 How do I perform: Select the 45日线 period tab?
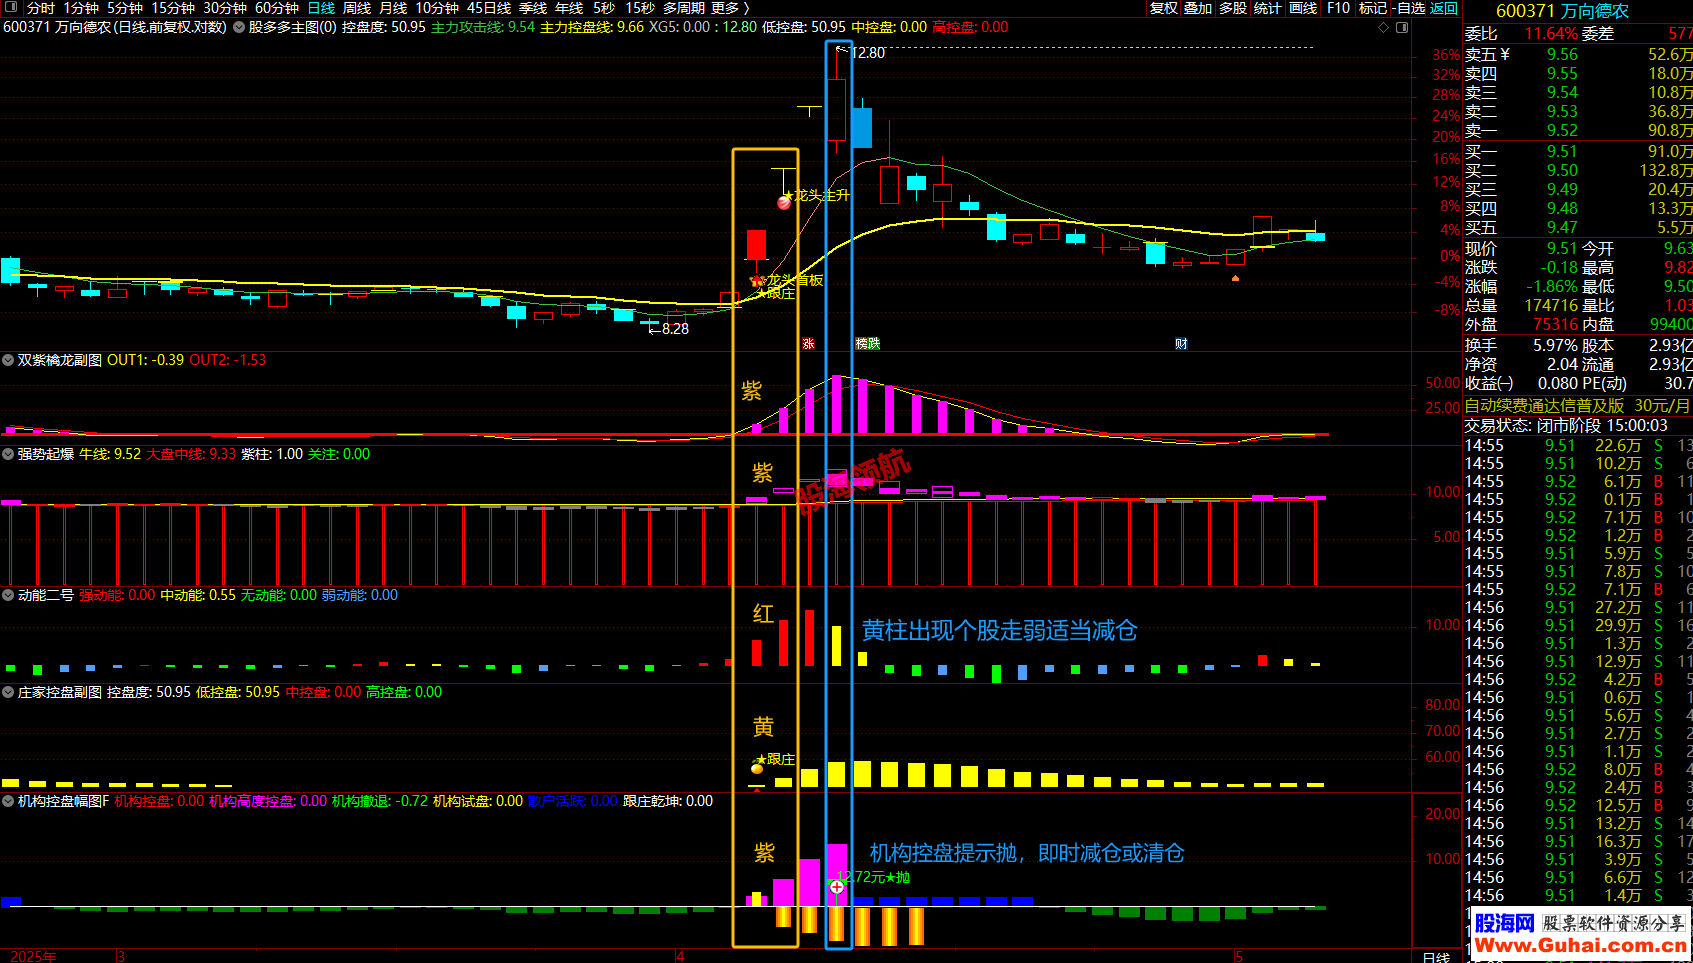tap(489, 8)
